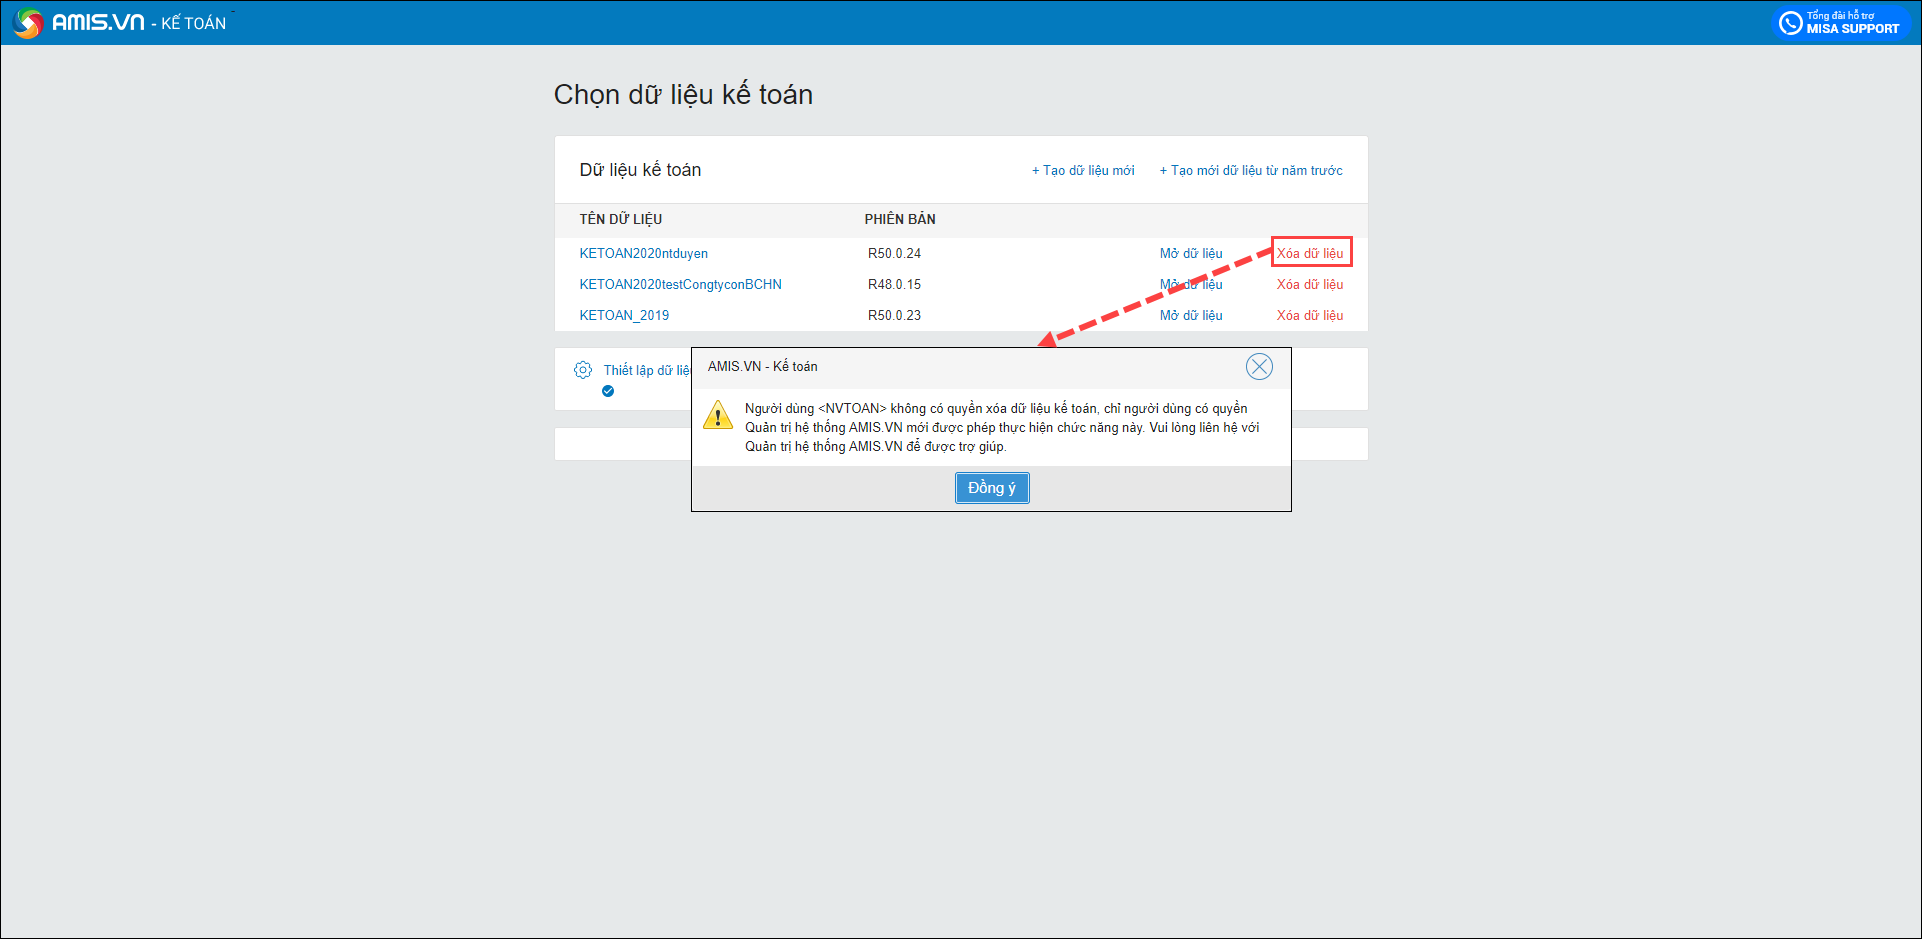Click the MISA Support phone icon
This screenshot has width=1922, height=939.
(x=1790, y=23)
